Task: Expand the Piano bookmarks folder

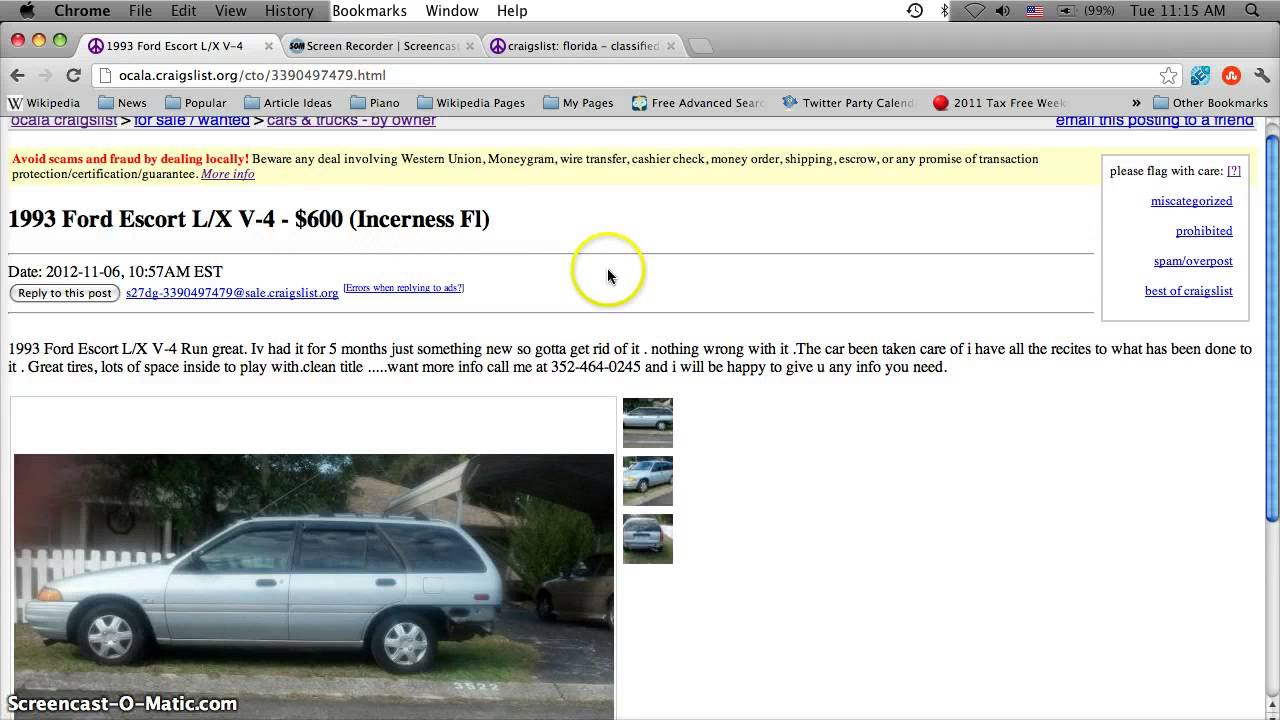Action: coord(374,102)
